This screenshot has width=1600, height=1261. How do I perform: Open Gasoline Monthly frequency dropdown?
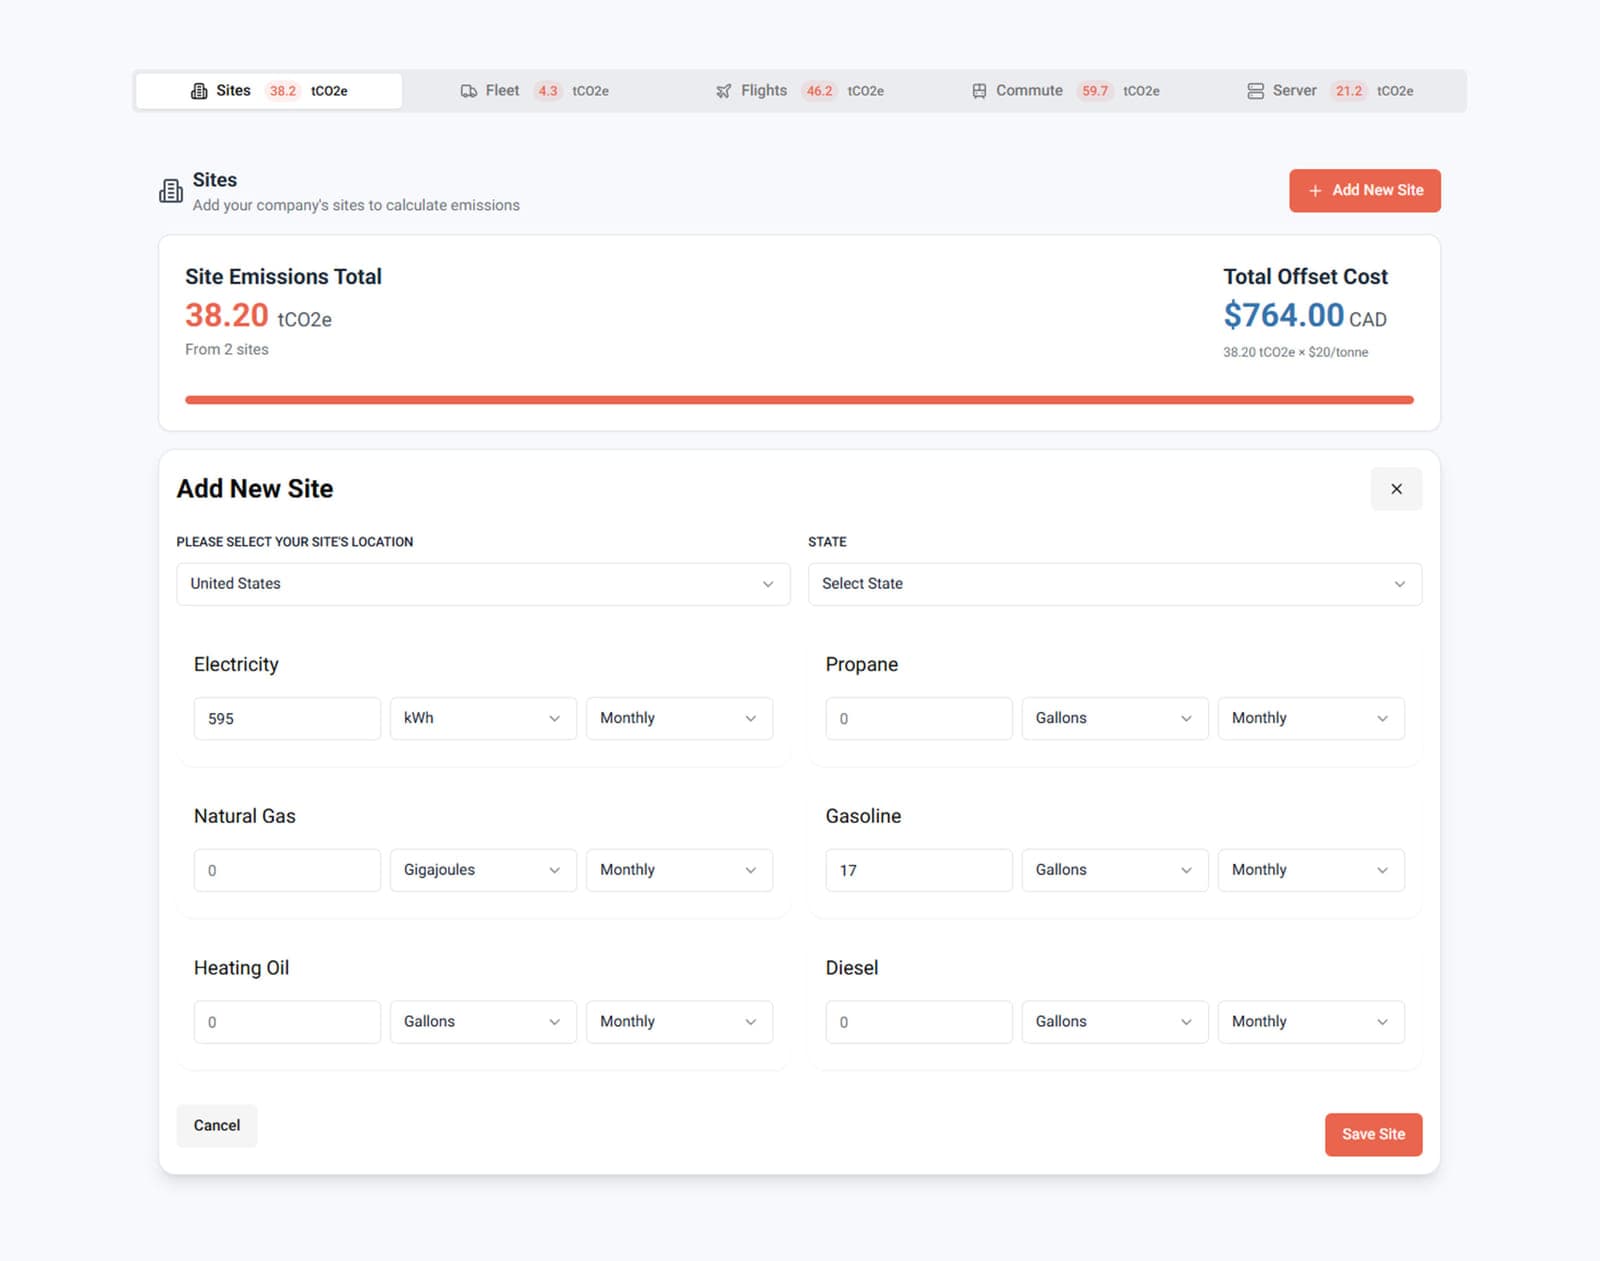tap(1311, 870)
